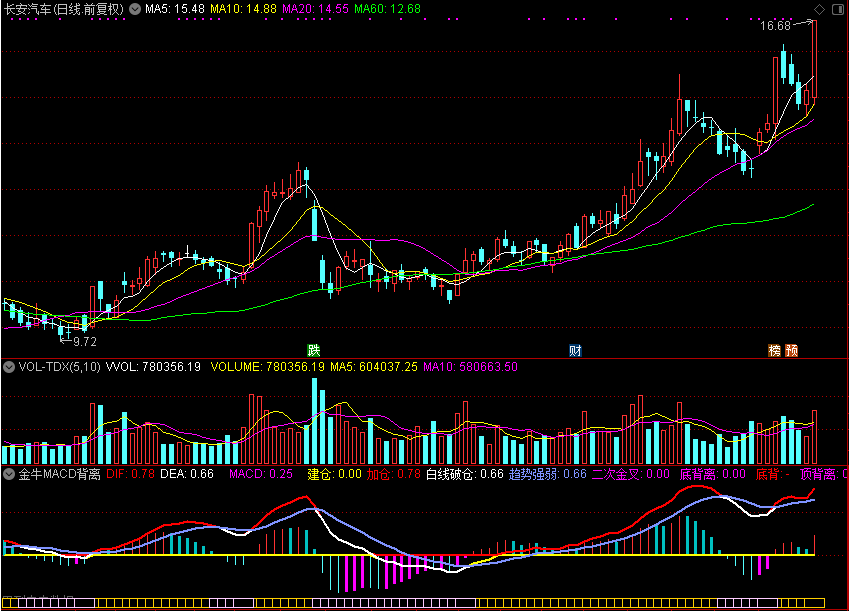Click the MA10: 14.88 indicator label
Viewport: 849px width, 611px height.
coord(243,9)
